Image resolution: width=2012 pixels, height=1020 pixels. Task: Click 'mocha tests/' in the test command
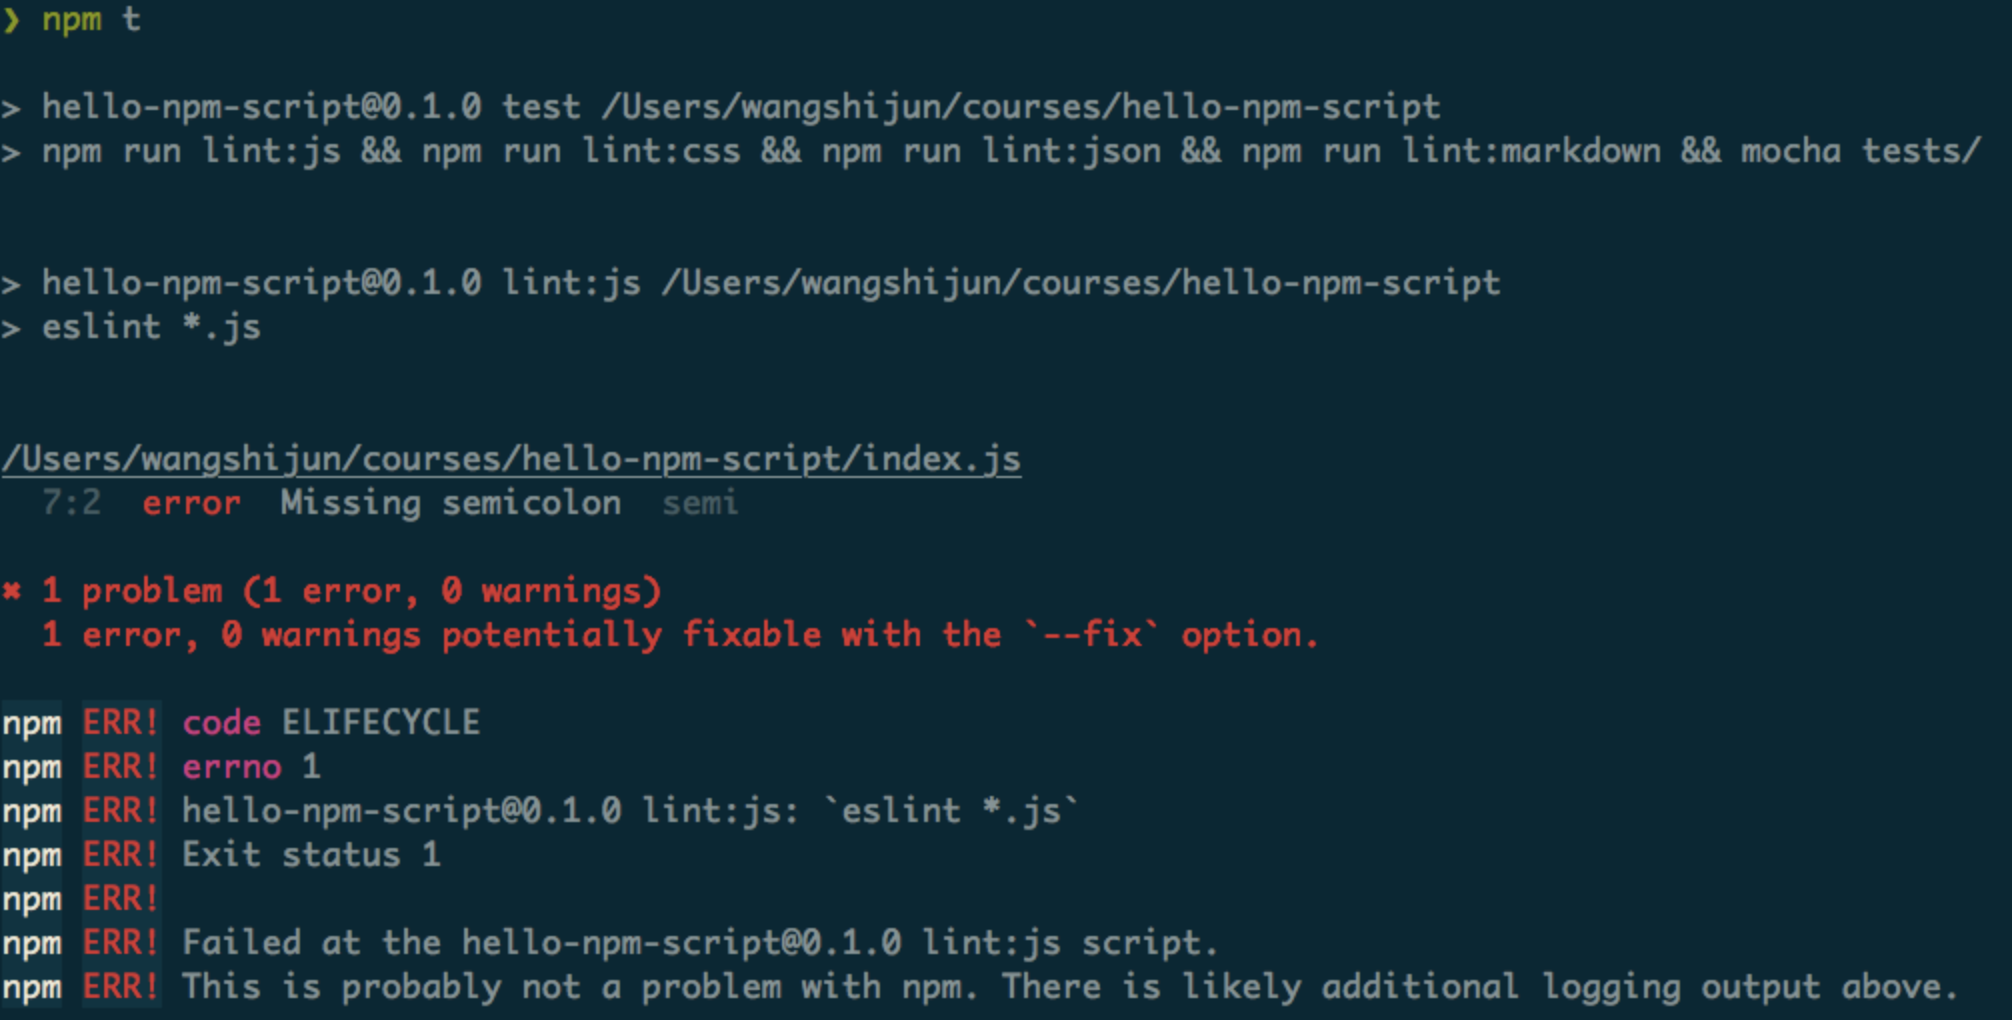pos(1860,151)
